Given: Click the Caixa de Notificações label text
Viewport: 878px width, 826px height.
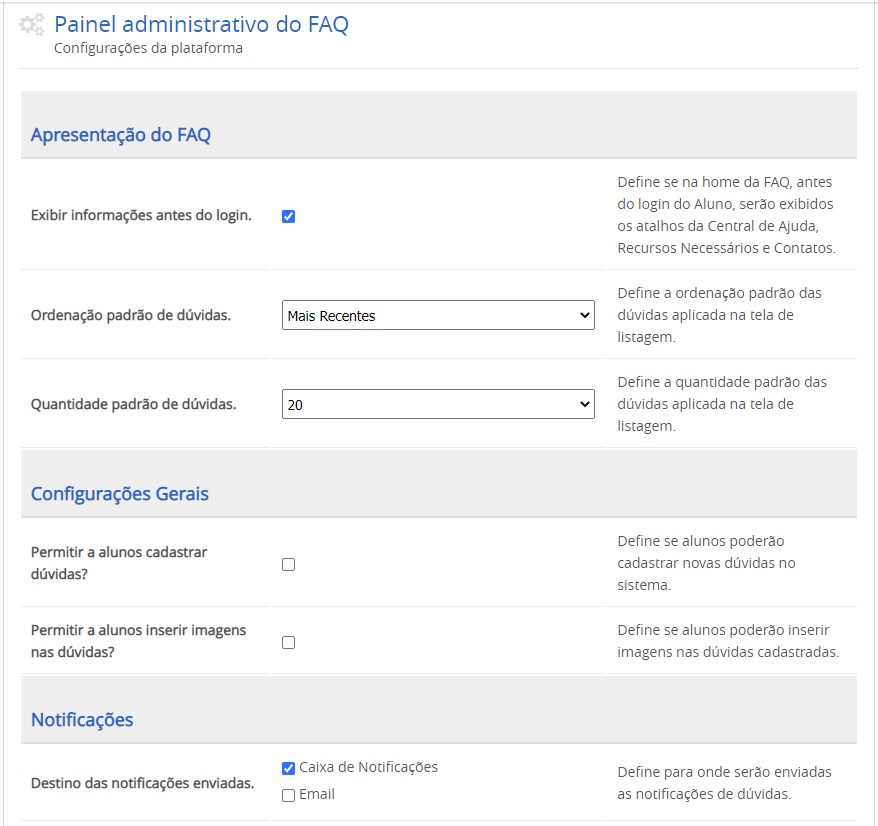Looking at the screenshot, I should pos(368,767).
